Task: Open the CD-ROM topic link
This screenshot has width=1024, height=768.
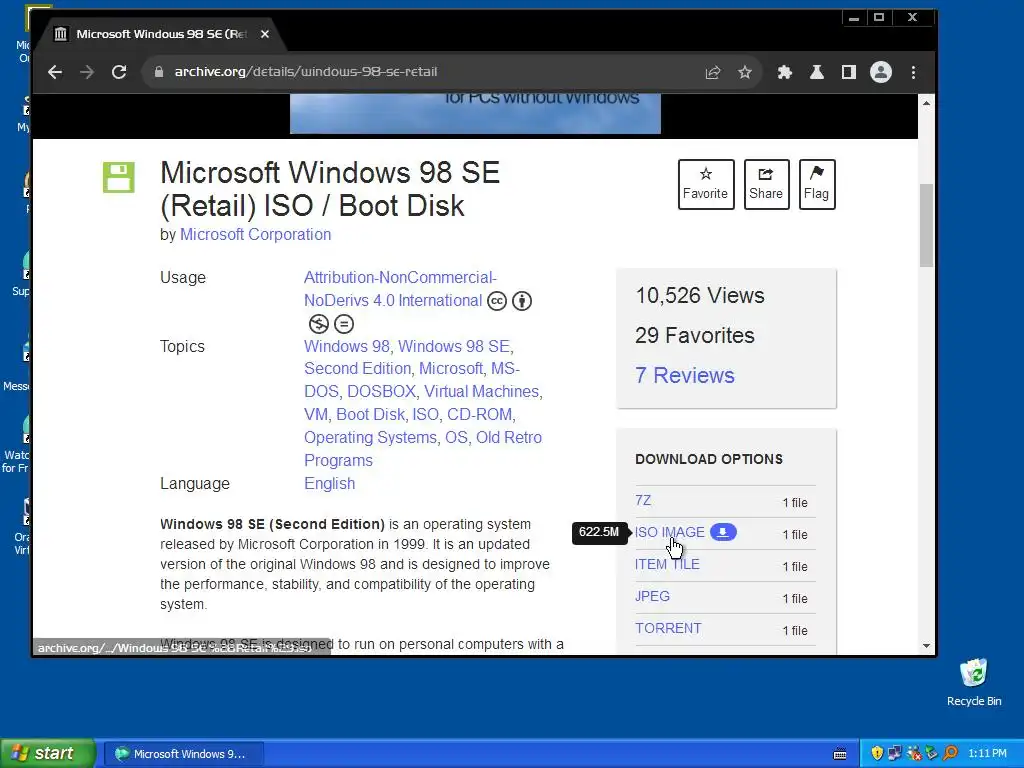Action: click(480, 415)
